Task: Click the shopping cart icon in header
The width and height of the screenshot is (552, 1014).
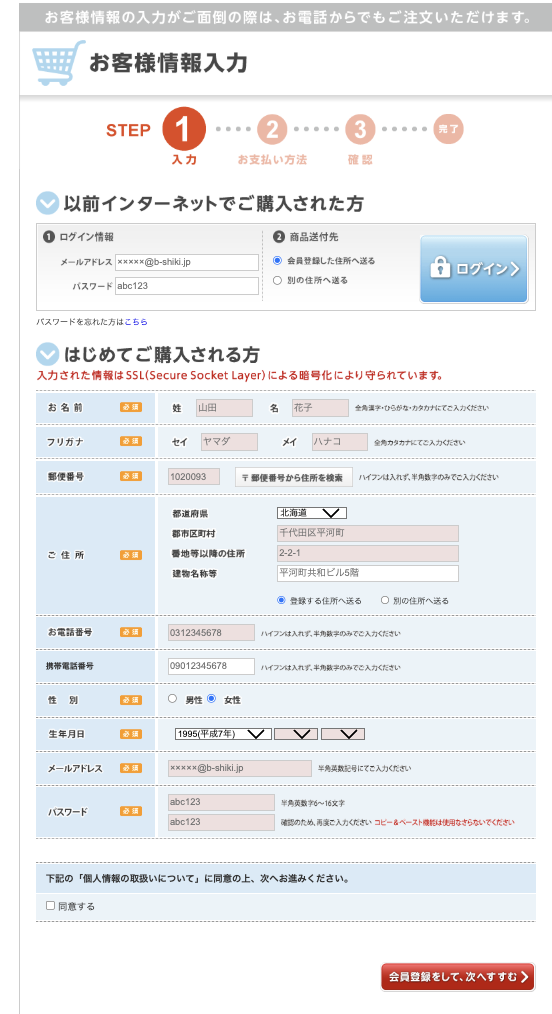Action: (x=59, y=63)
